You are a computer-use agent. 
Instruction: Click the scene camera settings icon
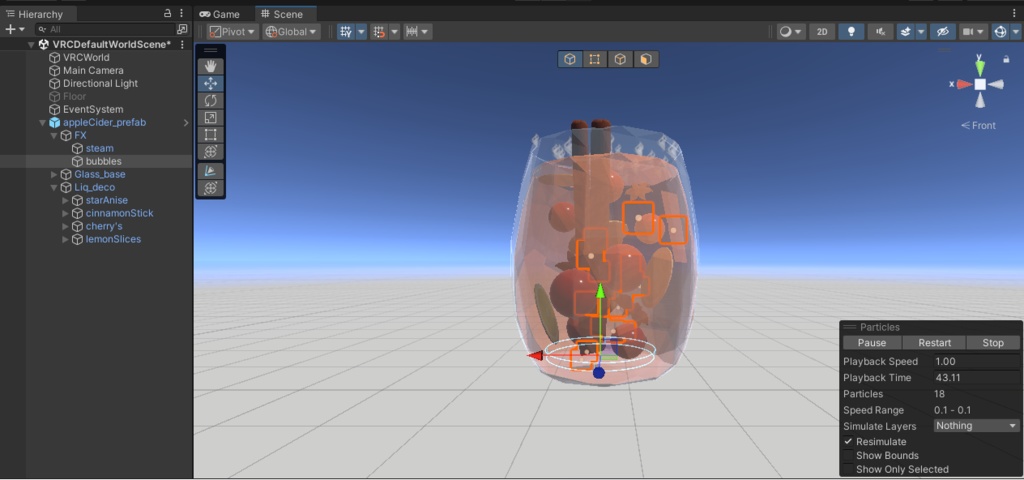pyautogui.click(x=967, y=31)
